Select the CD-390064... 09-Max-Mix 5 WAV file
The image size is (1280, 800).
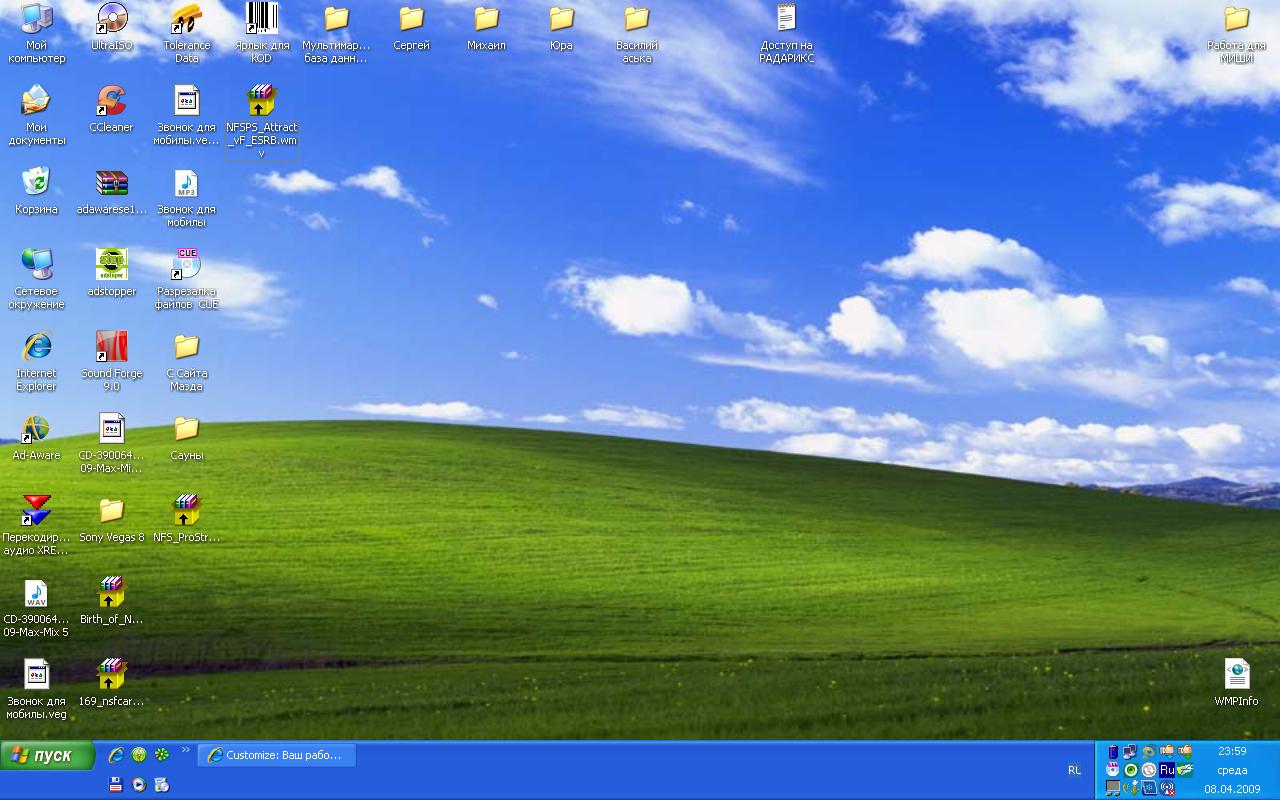37,607
